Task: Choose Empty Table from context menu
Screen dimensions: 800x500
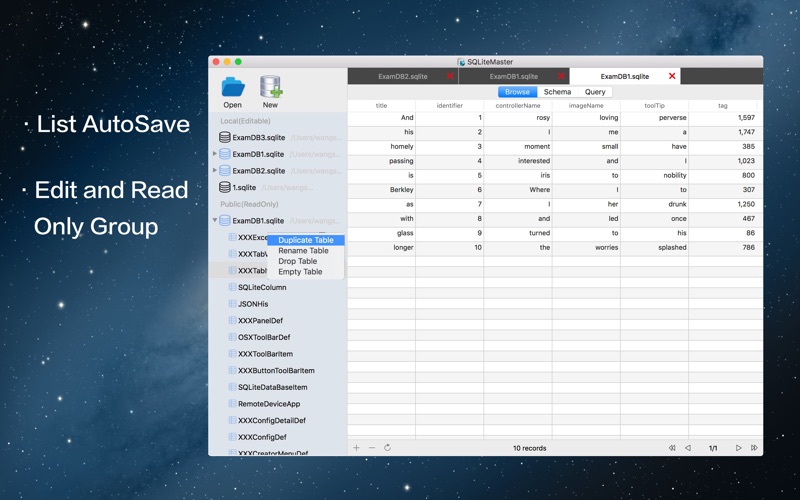Action: [x=306, y=272]
